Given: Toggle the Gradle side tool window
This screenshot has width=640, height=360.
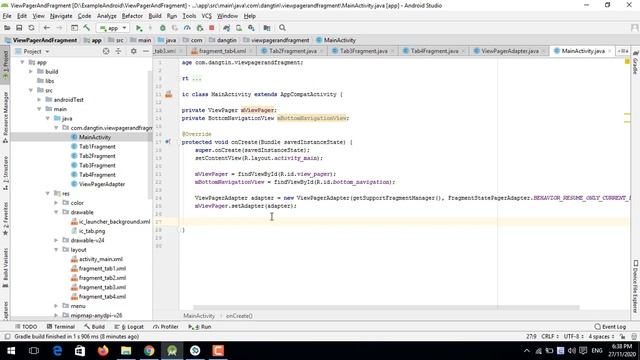Looking at the screenshot, I should pyautogui.click(x=635, y=63).
